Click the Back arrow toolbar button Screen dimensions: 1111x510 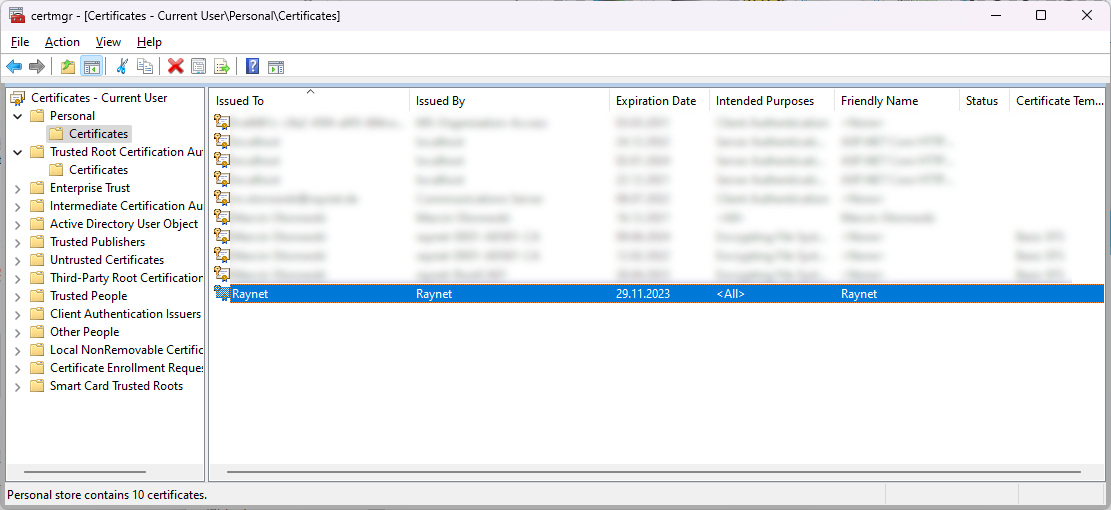point(14,67)
